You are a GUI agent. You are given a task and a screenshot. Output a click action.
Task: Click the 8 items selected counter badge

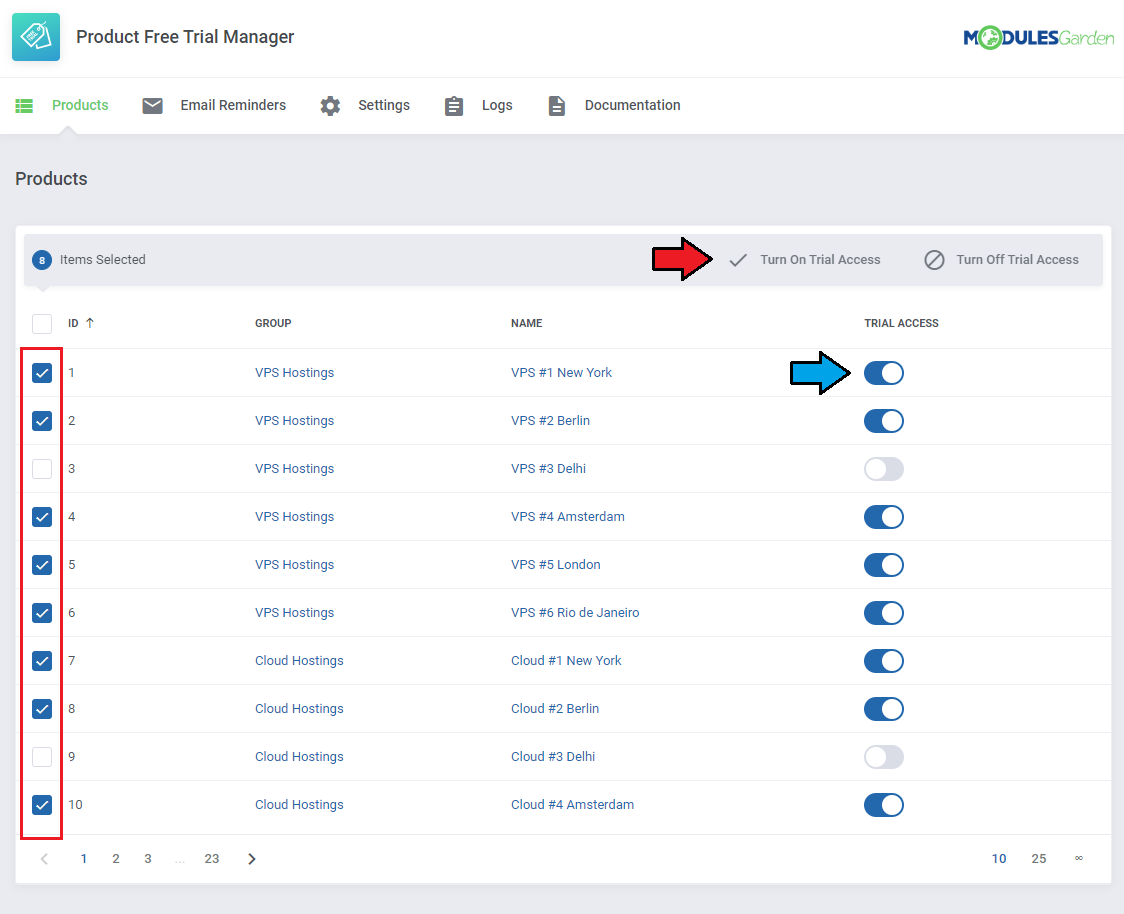(42, 260)
